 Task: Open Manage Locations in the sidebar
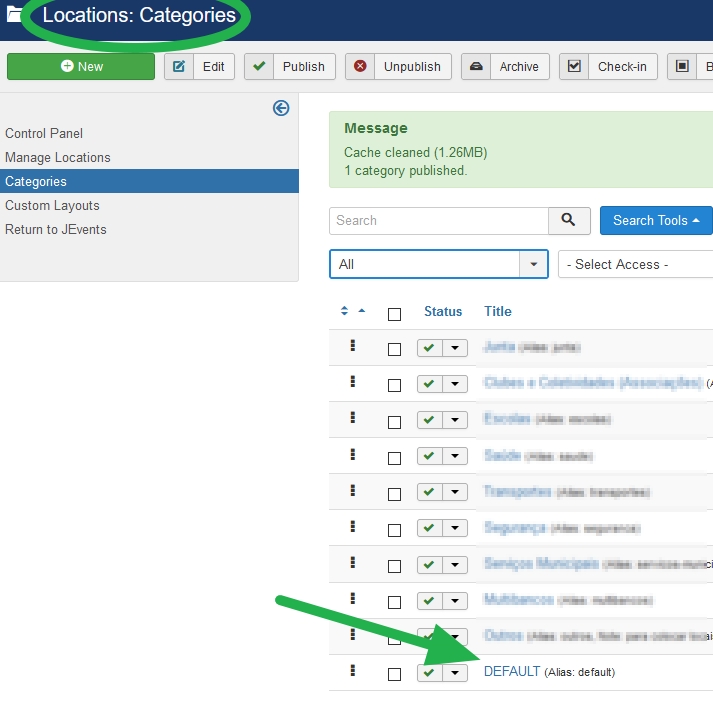click(57, 157)
